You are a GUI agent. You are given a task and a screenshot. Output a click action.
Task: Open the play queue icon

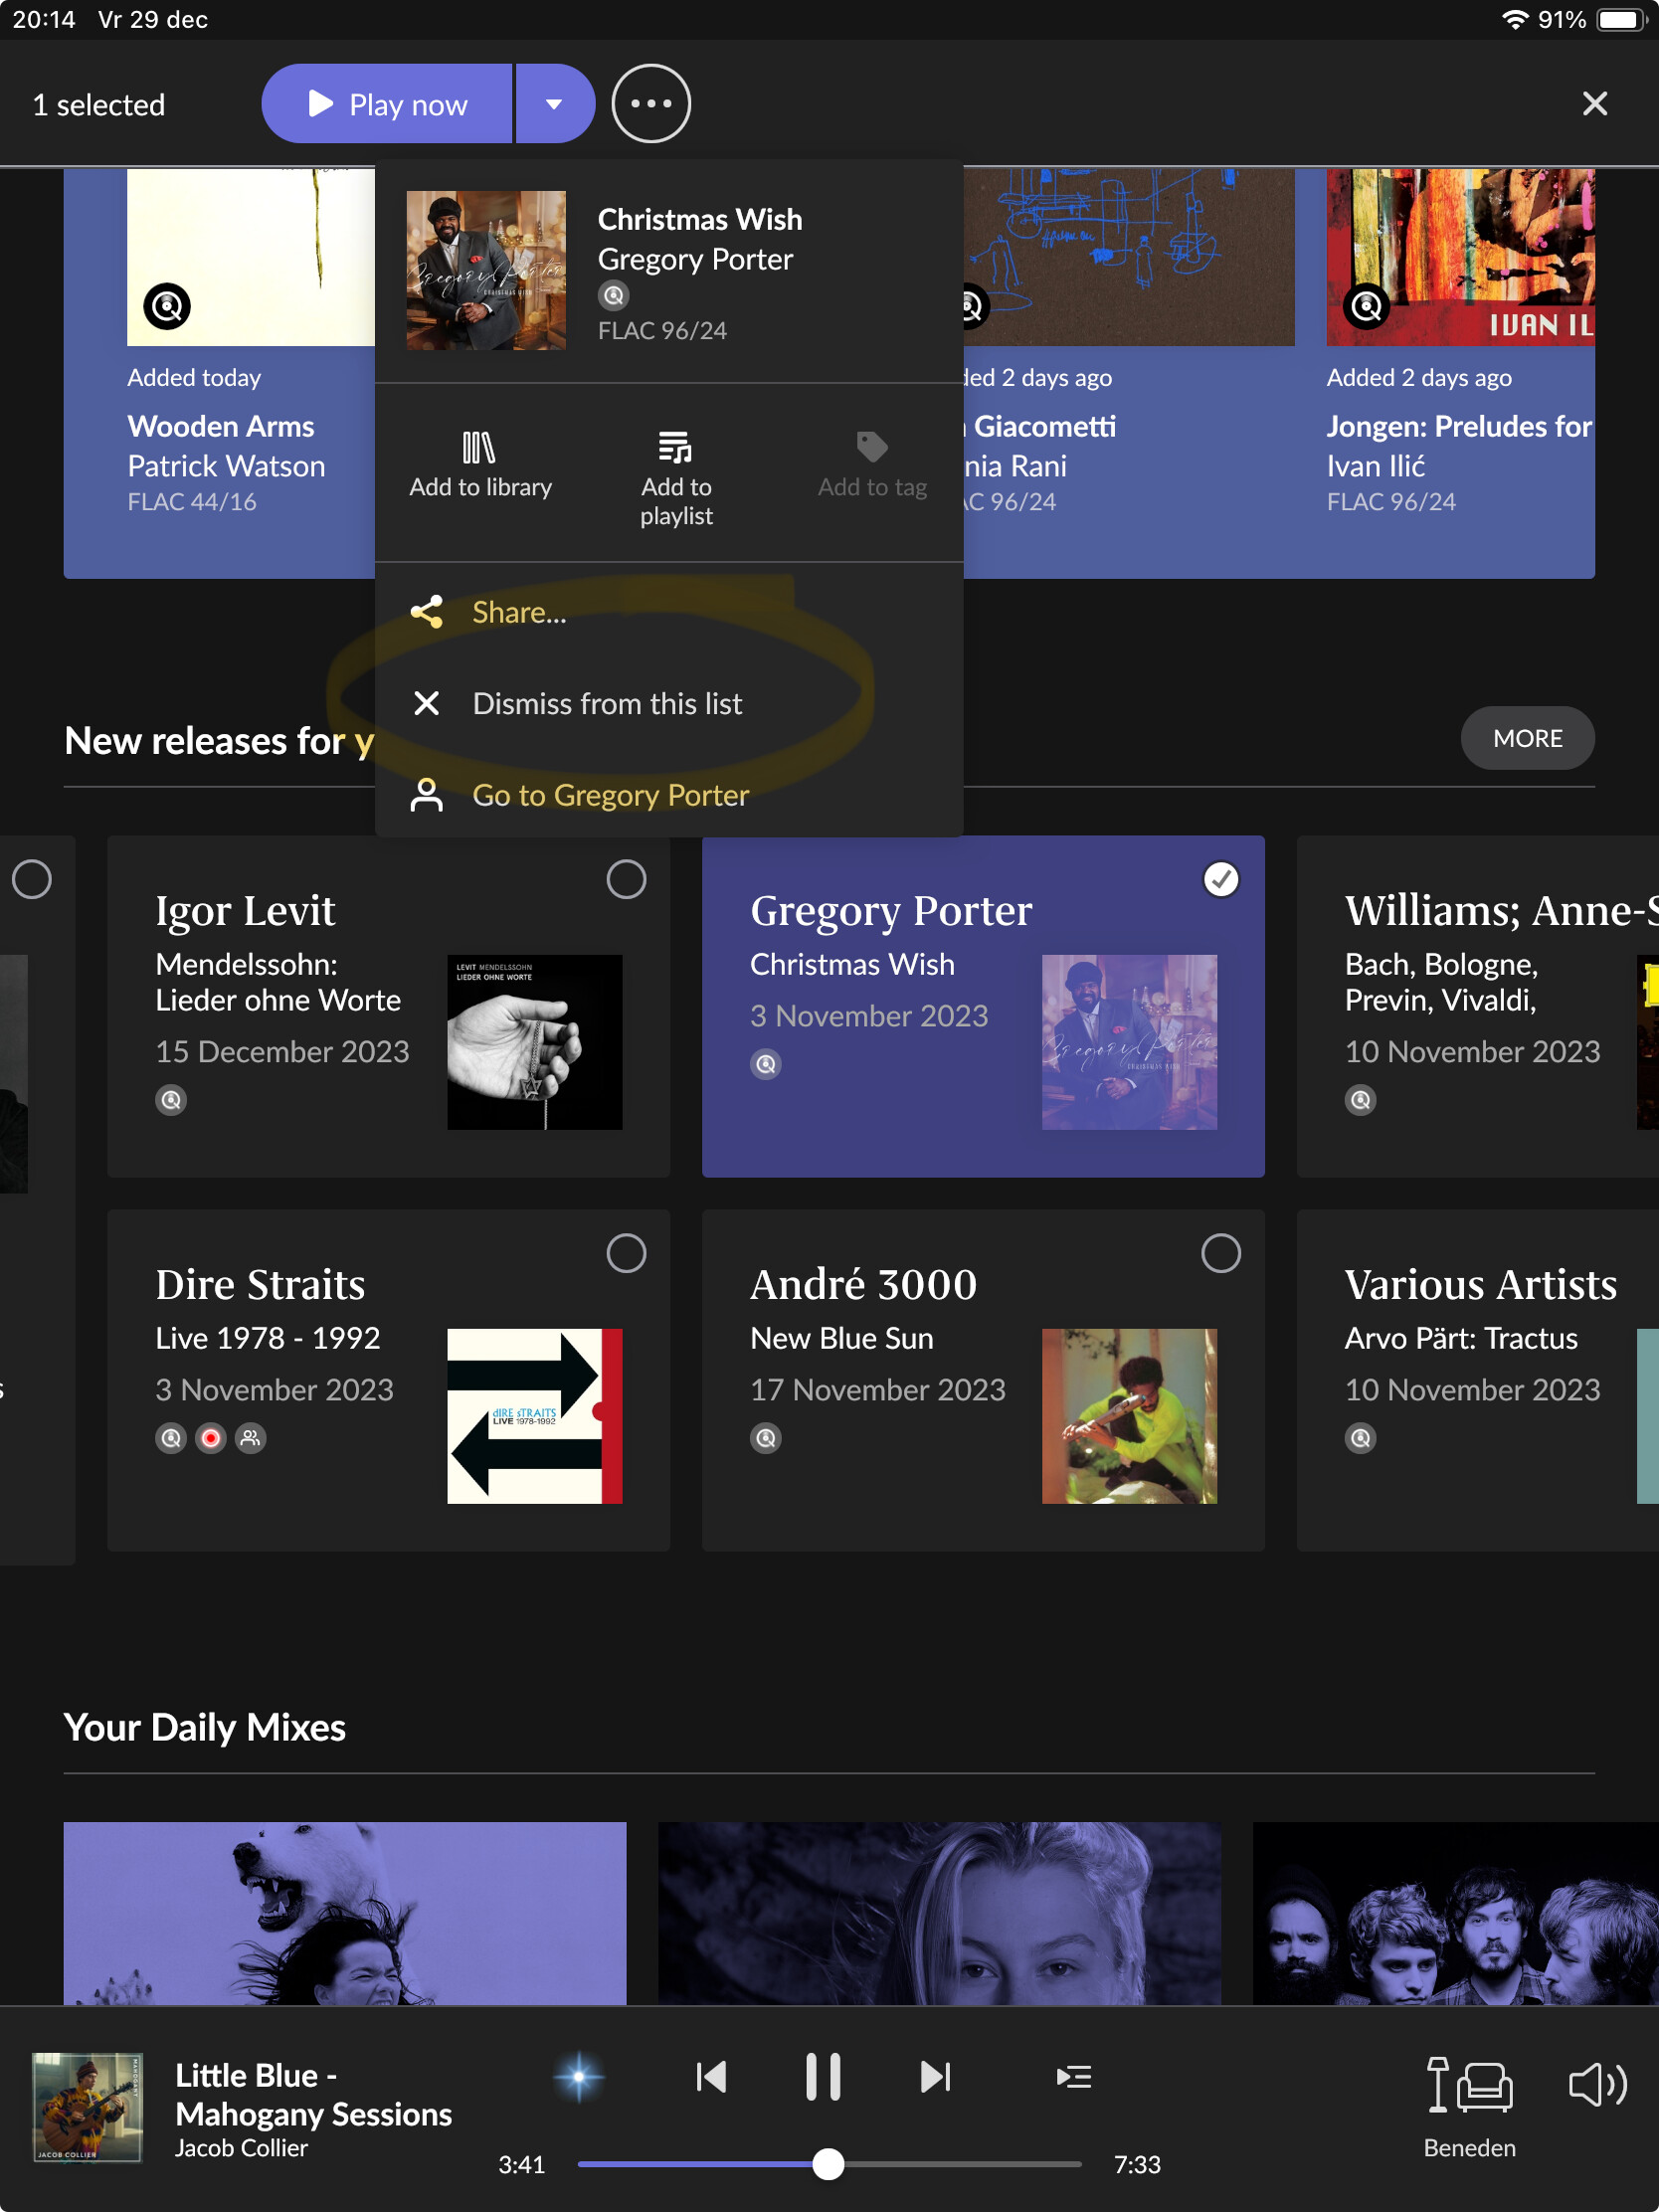1073,2077
